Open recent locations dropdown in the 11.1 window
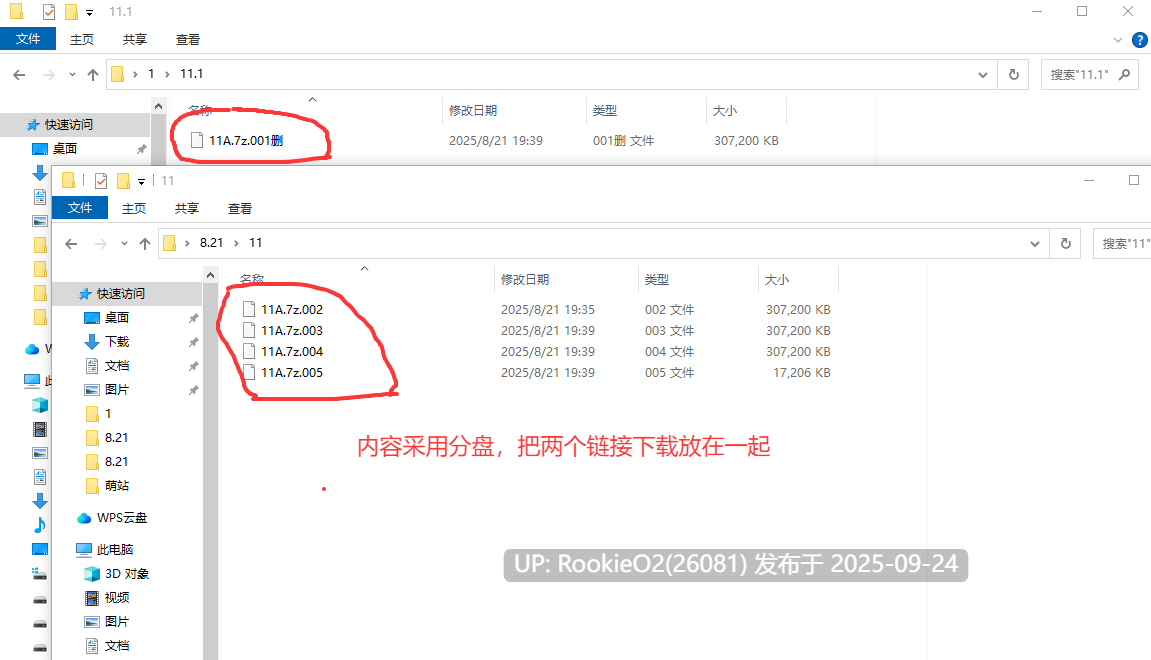The width and height of the screenshot is (1151, 660). [72, 74]
